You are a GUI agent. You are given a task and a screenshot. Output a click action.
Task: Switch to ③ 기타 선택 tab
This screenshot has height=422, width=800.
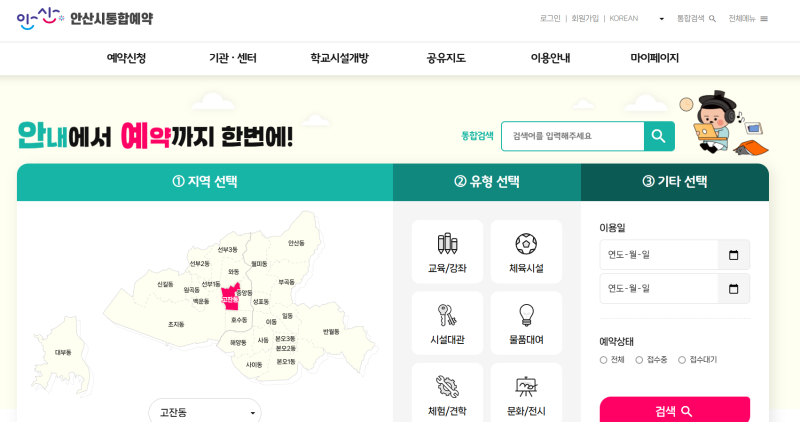click(674, 182)
